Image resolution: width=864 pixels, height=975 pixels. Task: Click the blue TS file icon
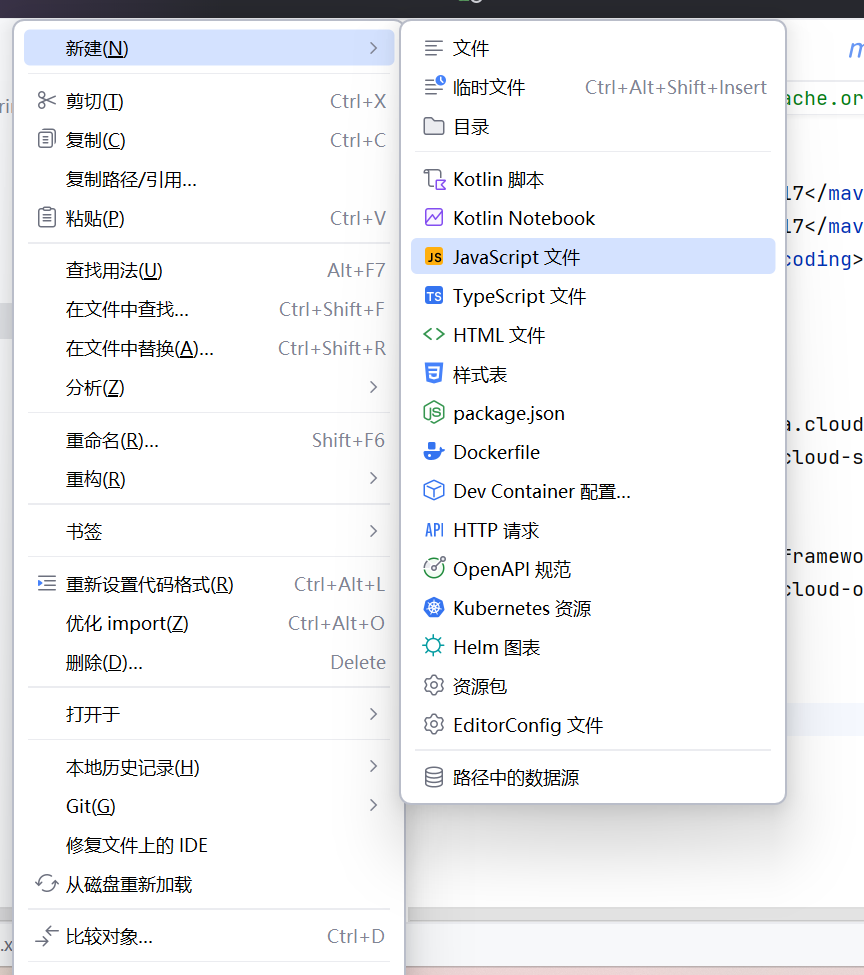(x=434, y=296)
